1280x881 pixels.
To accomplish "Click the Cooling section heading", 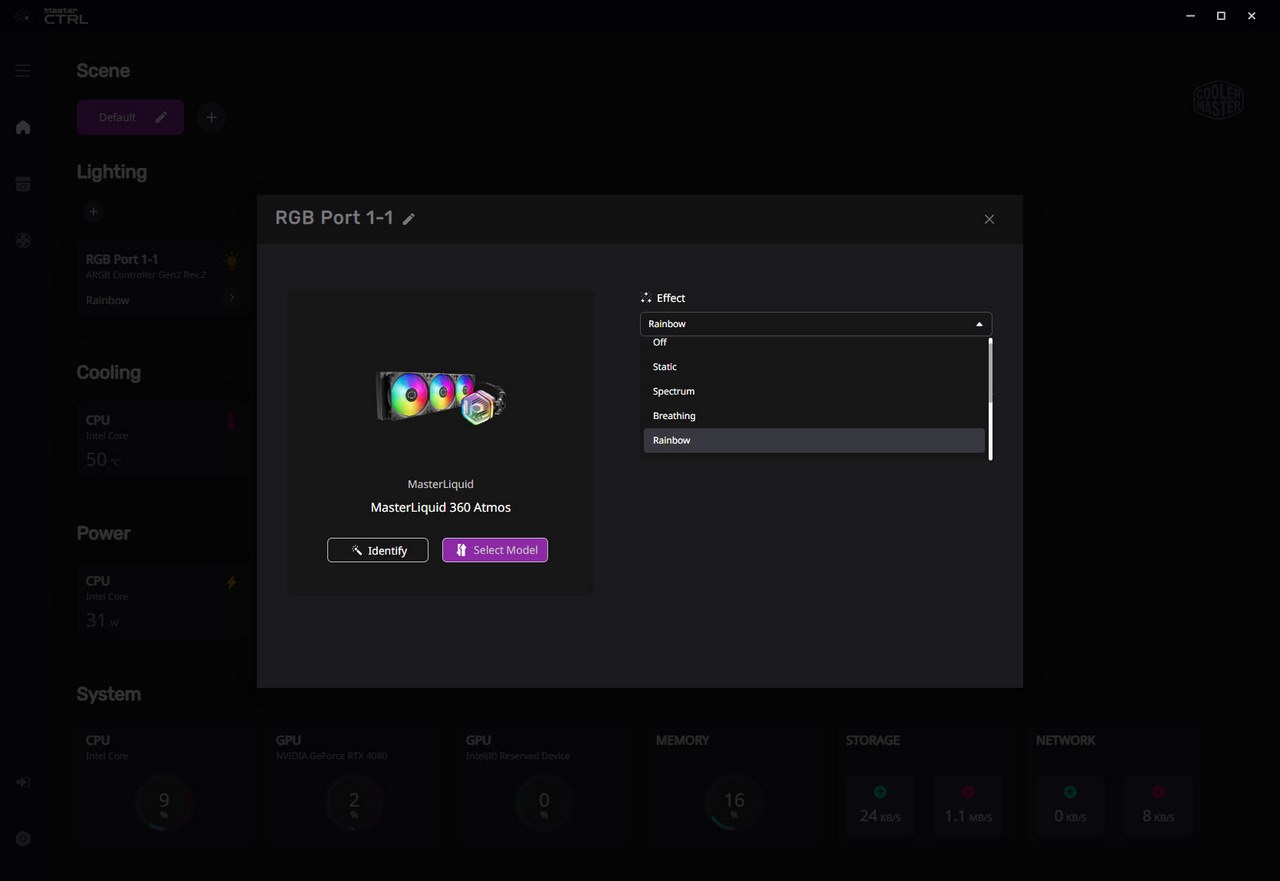I will pyautogui.click(x=109, y=373).
